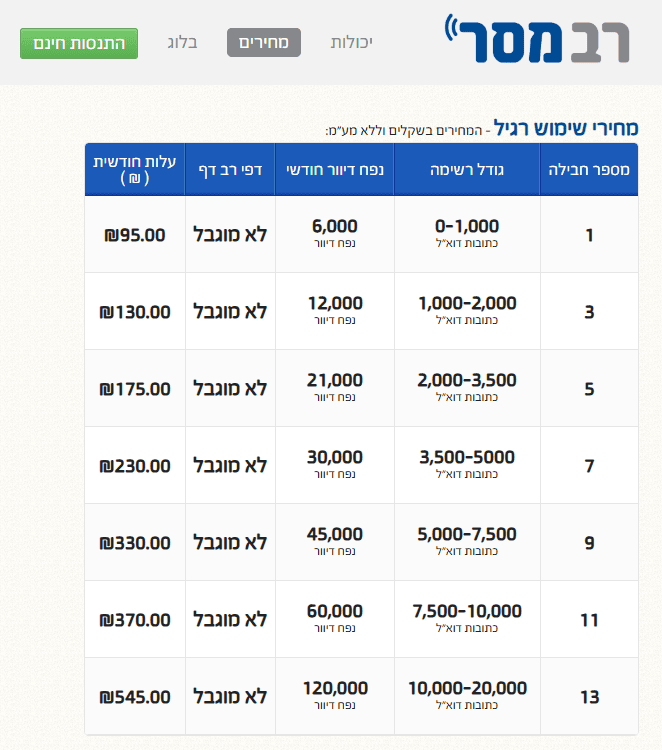Viewport: 662px width, 750px height.
Task: Click the ₪130.00 monthly cost
Action: (135, 312)
